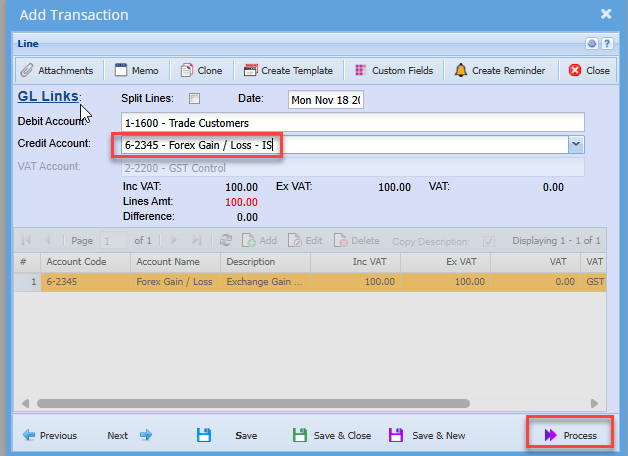The height and width of the screenshot is (456, 628).
Task: Clone the current transaction line
Action: (201, 71)
